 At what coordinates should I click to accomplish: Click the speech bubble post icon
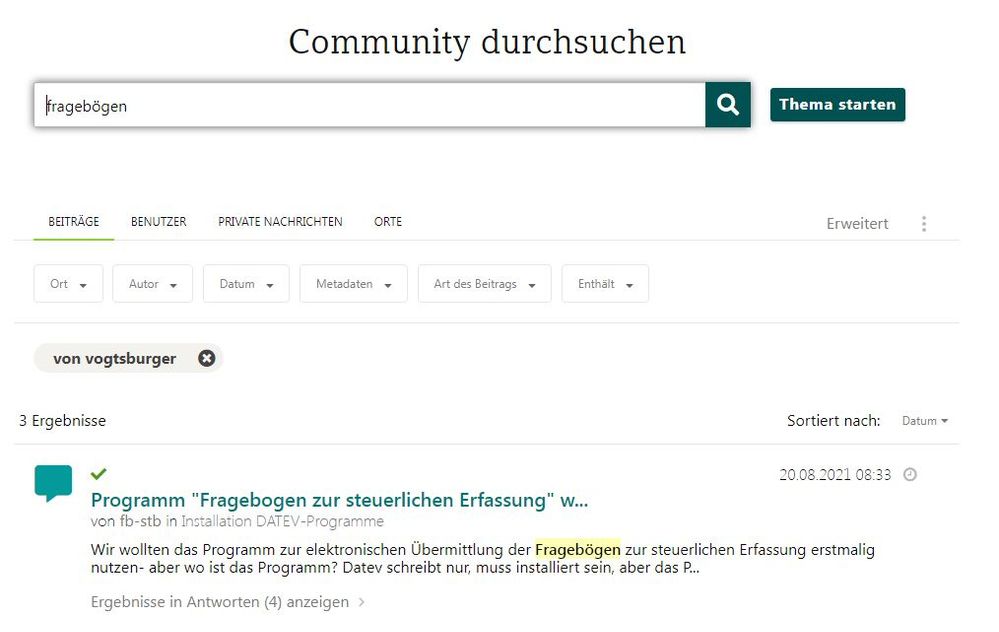coord(53,482)
